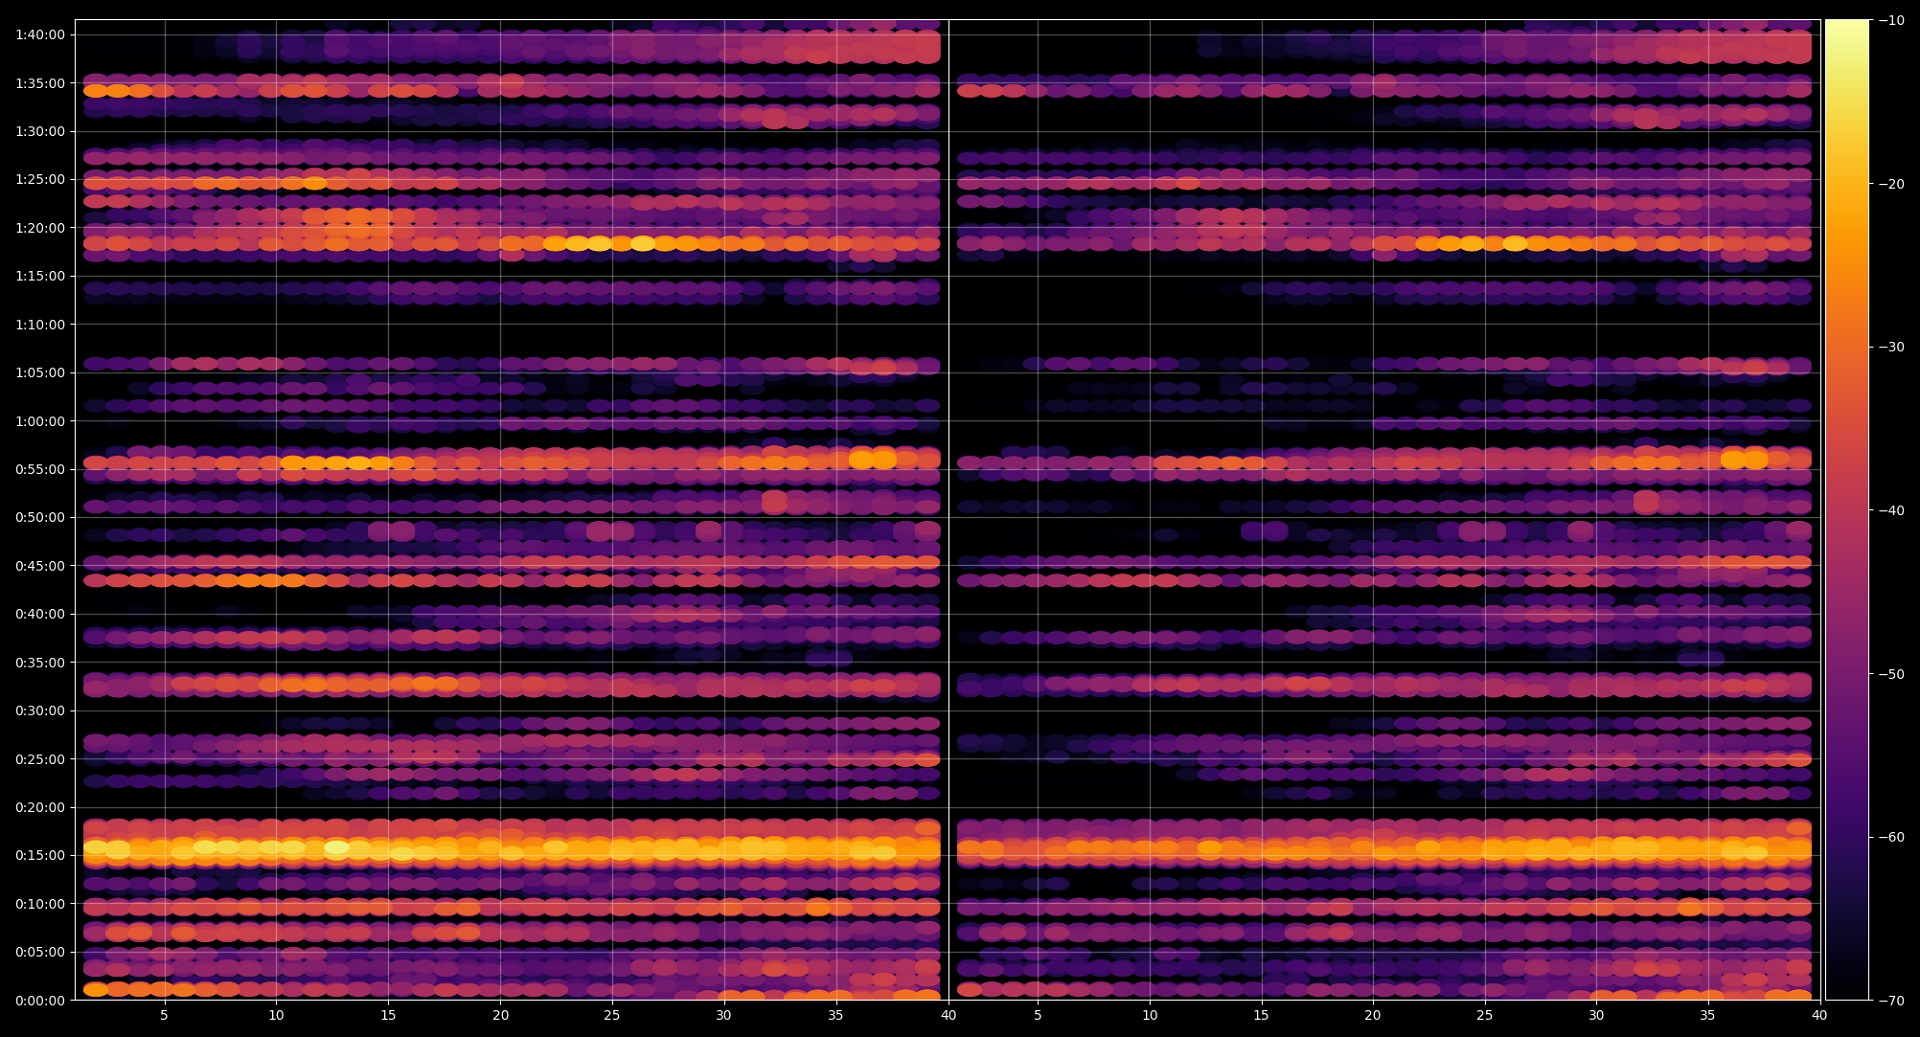Click the 0:25:00 time axis label
The image size is (1920, 1037).
click(40, 759)
